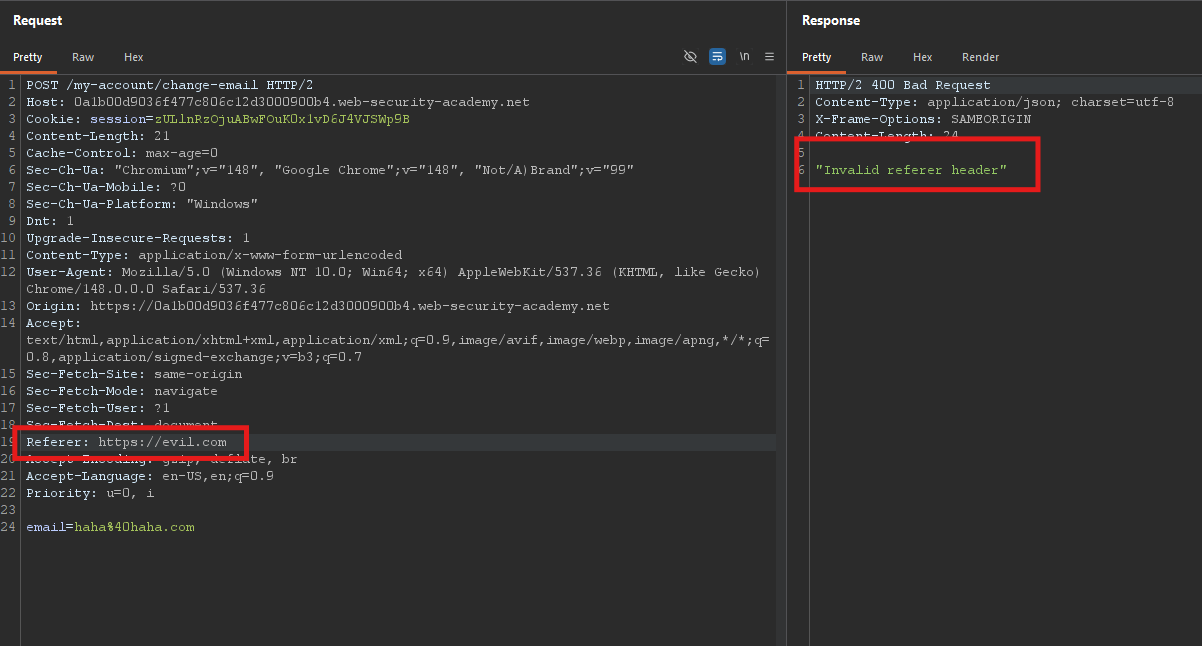Click the response Content-Type application/json line
1202x646 pixels.
pos(994,102)
